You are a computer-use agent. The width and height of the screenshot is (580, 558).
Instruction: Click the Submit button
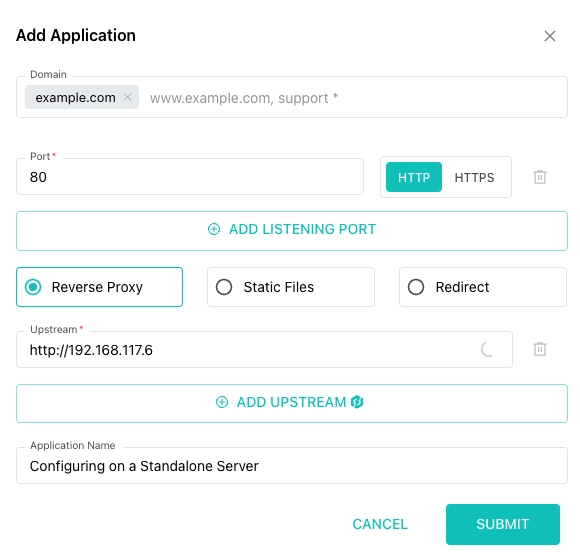point(503,524)
